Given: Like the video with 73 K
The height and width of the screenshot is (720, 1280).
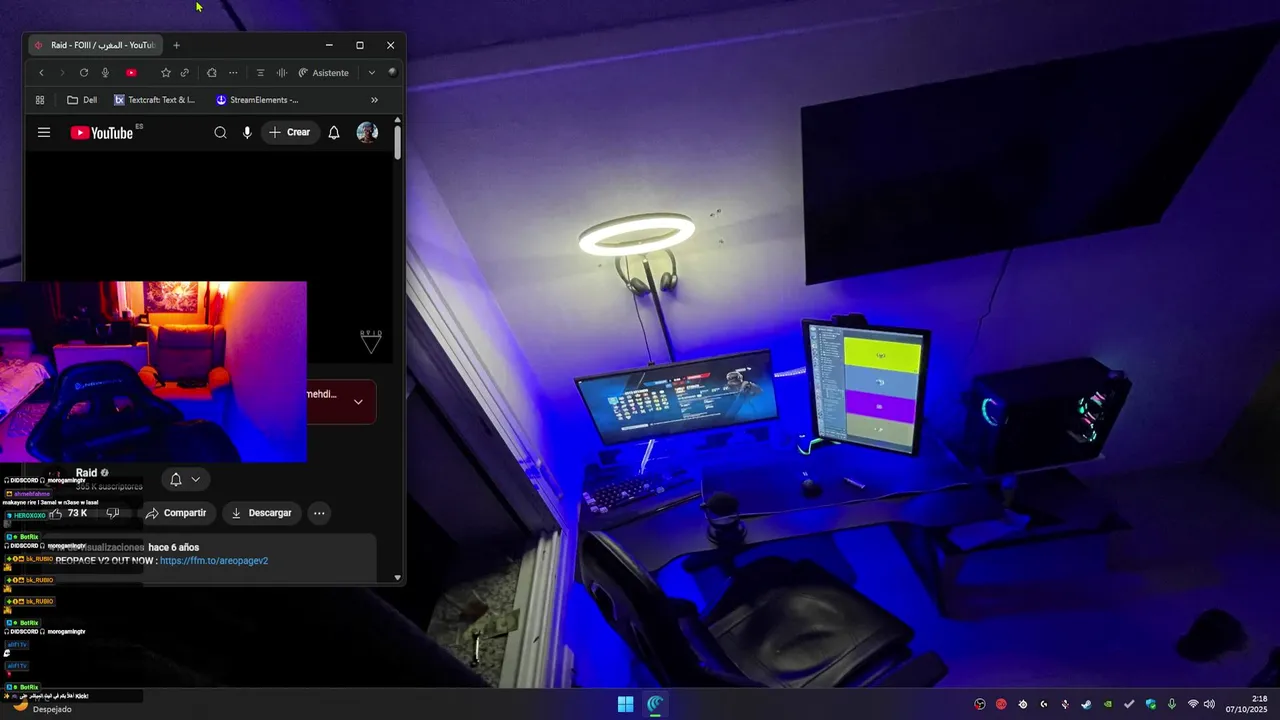Looking at the screenshot, I should pyautogui.click(x=70, y=513).
